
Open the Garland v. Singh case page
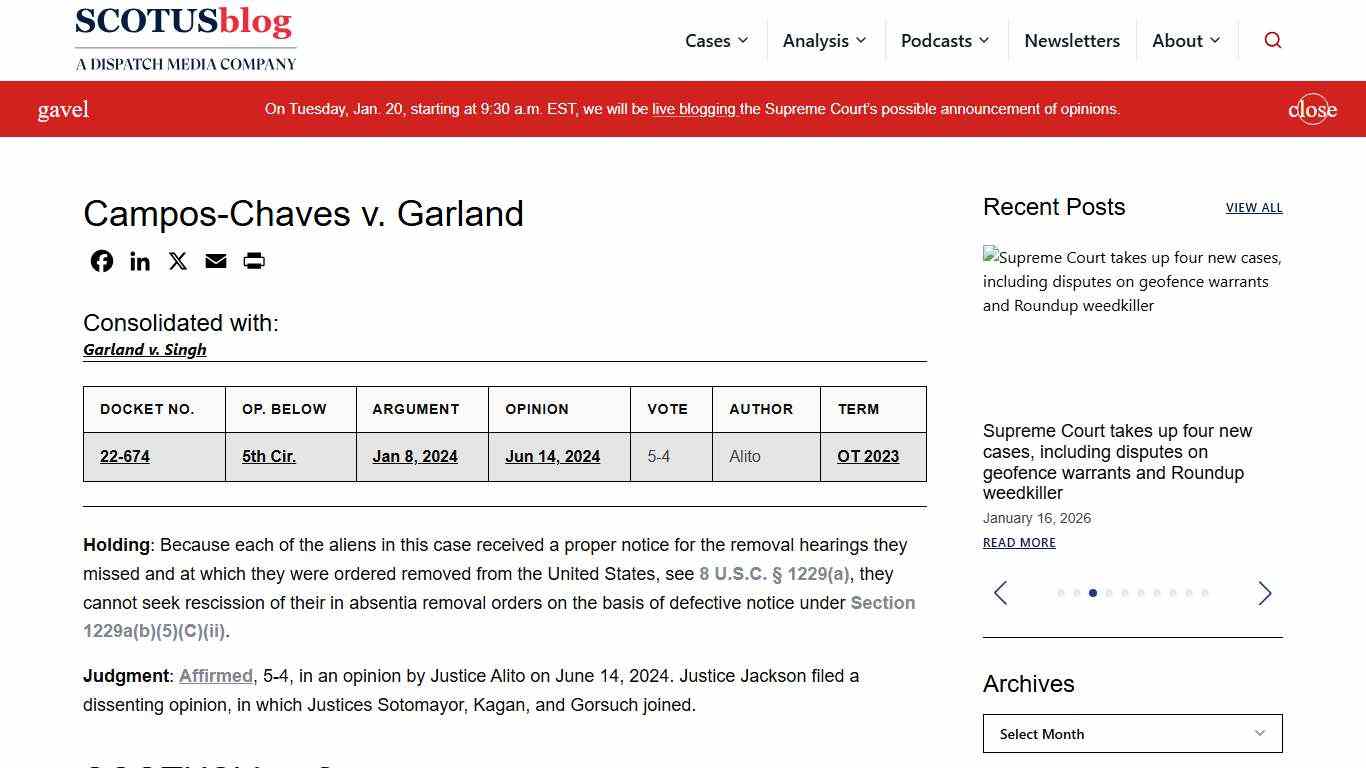click(x=144, y=349)
